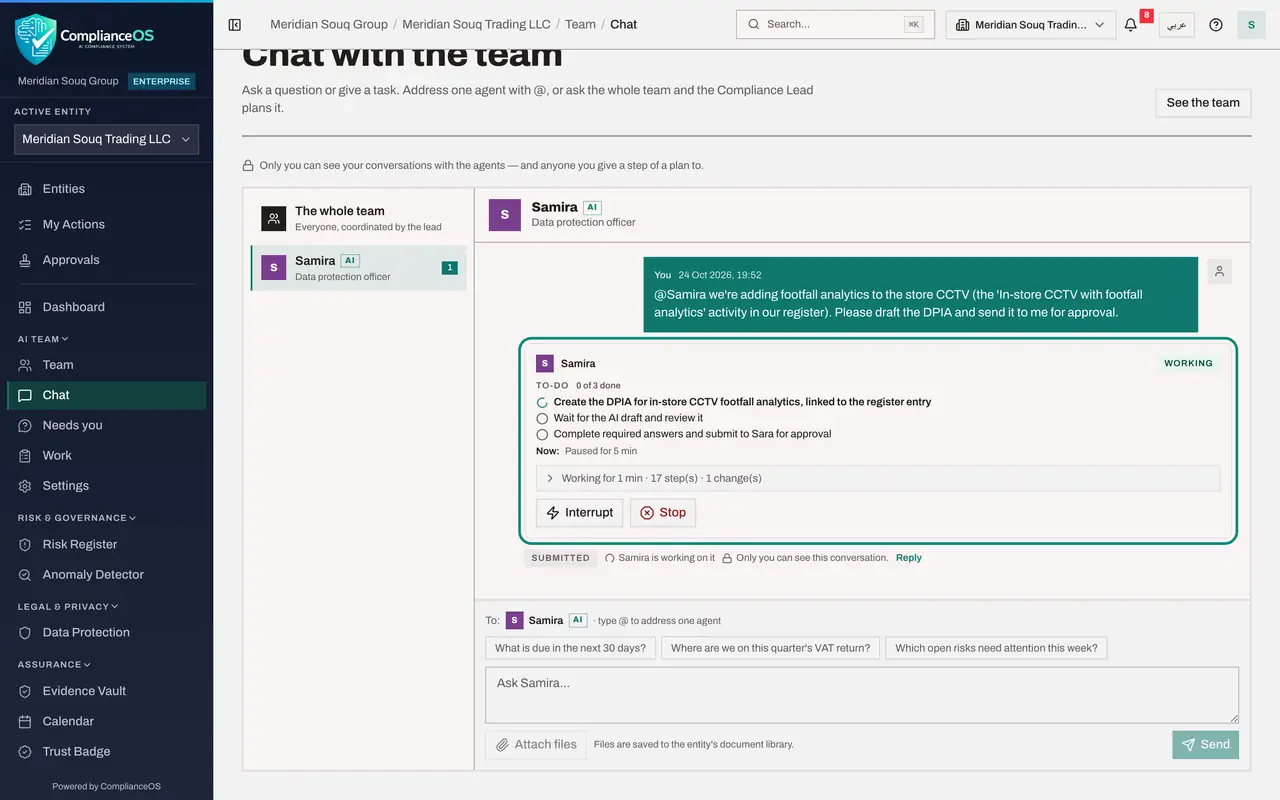Select the whole team conversation

(x=359, y=218)
